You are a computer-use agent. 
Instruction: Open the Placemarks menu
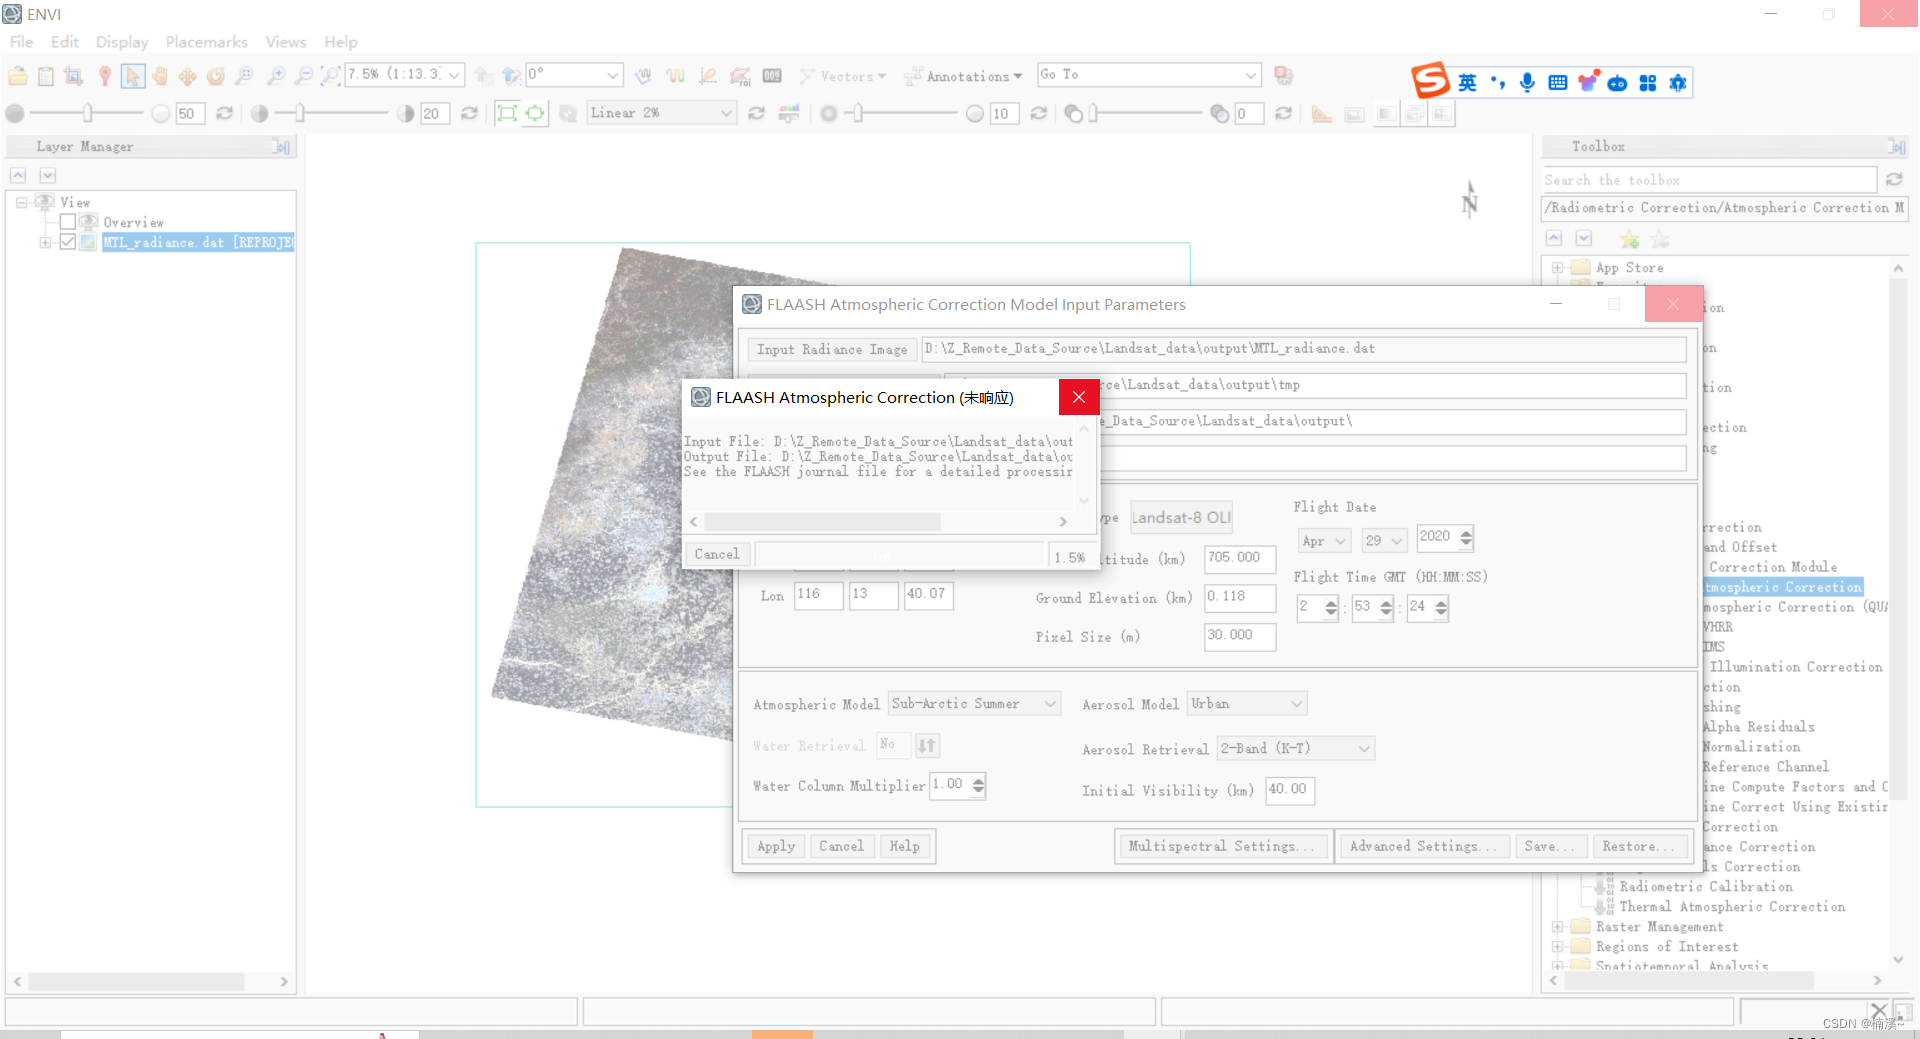(206, 42)
